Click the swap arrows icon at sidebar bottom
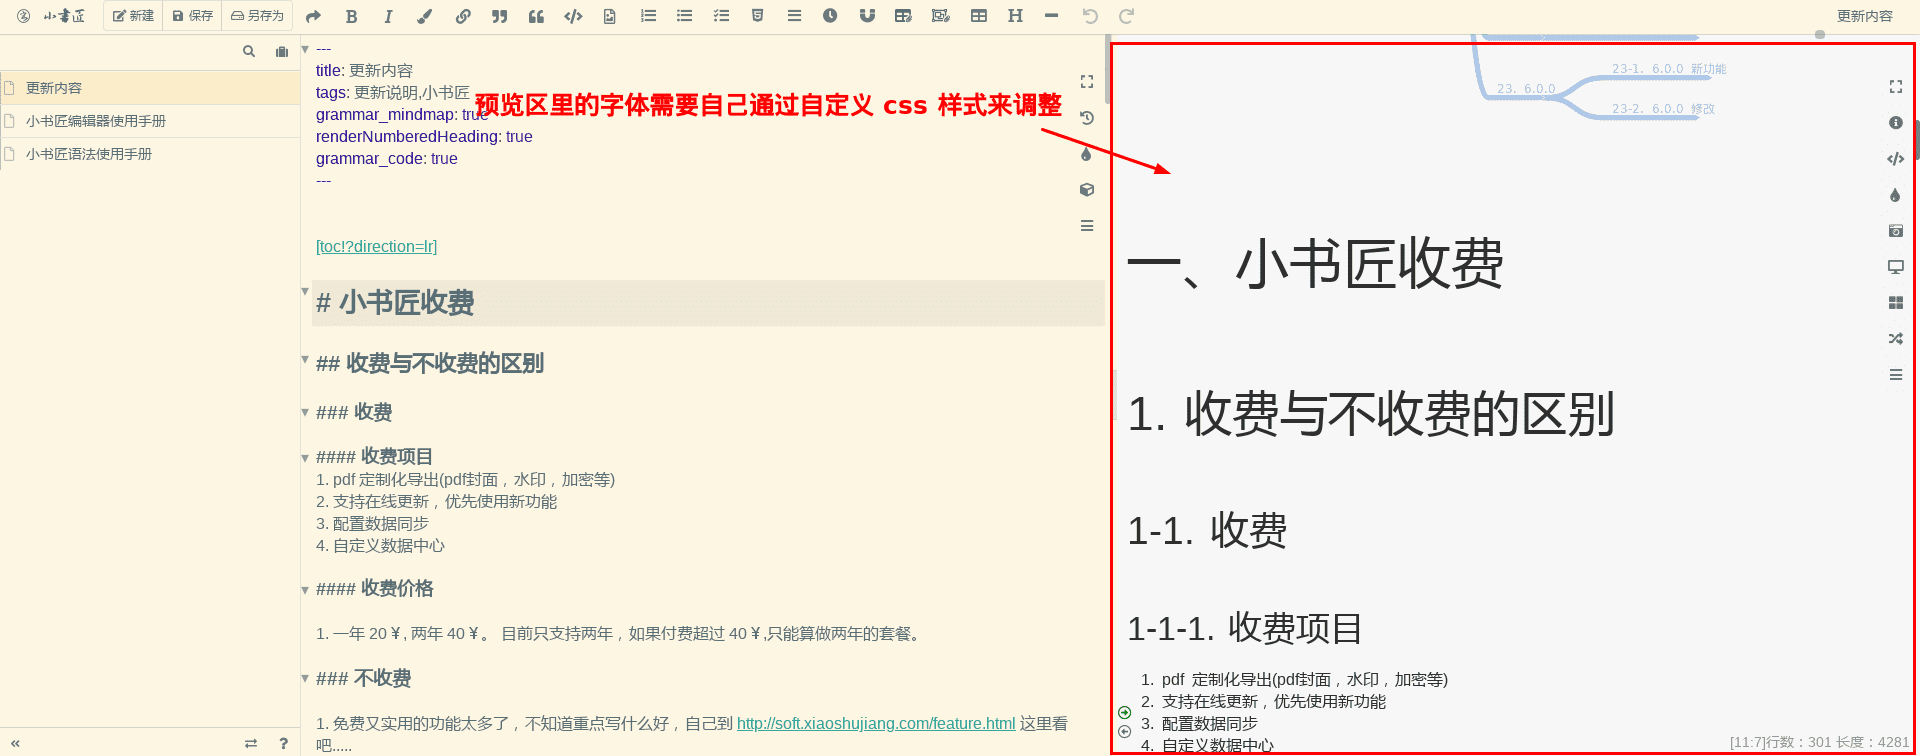The height and width of the screenshot is (756, 1920). (x=251, y=743)
